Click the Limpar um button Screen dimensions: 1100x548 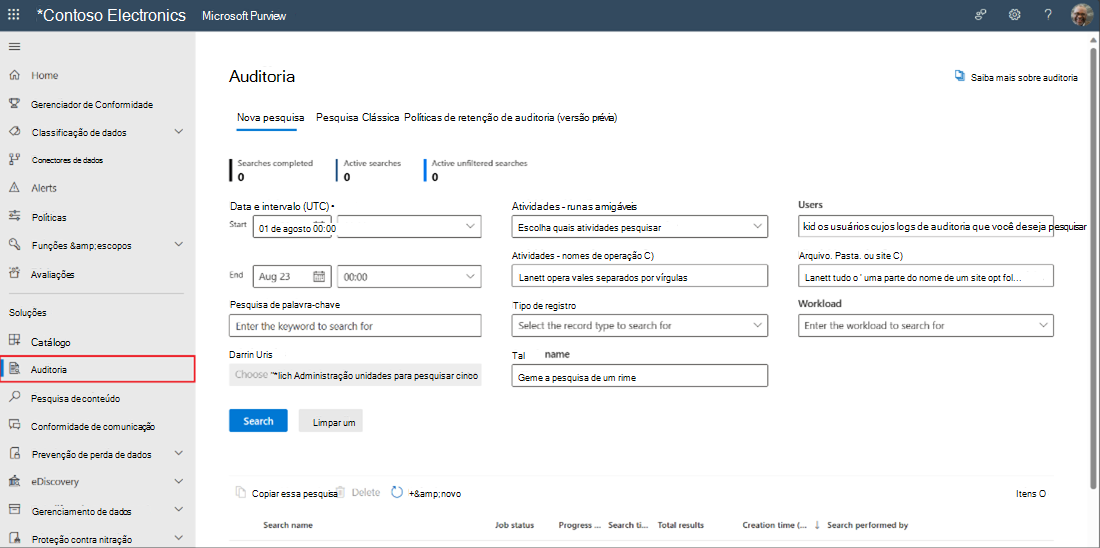pos(331,421)
